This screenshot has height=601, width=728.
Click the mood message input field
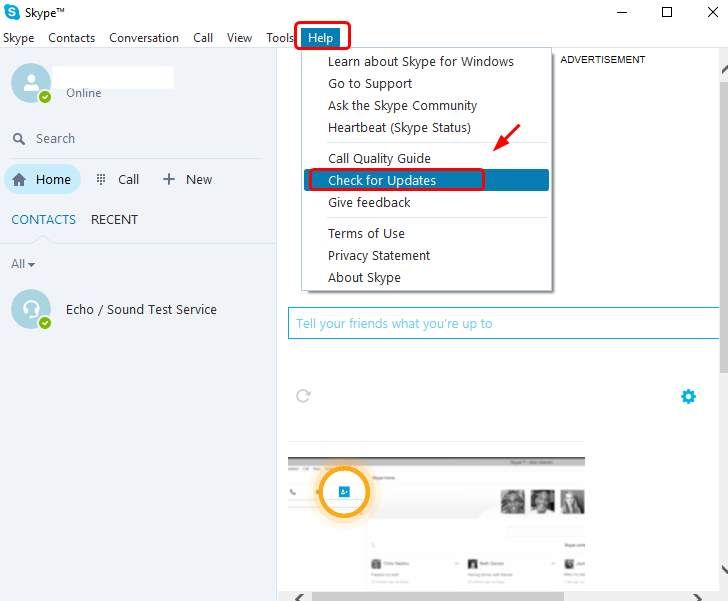503,324
